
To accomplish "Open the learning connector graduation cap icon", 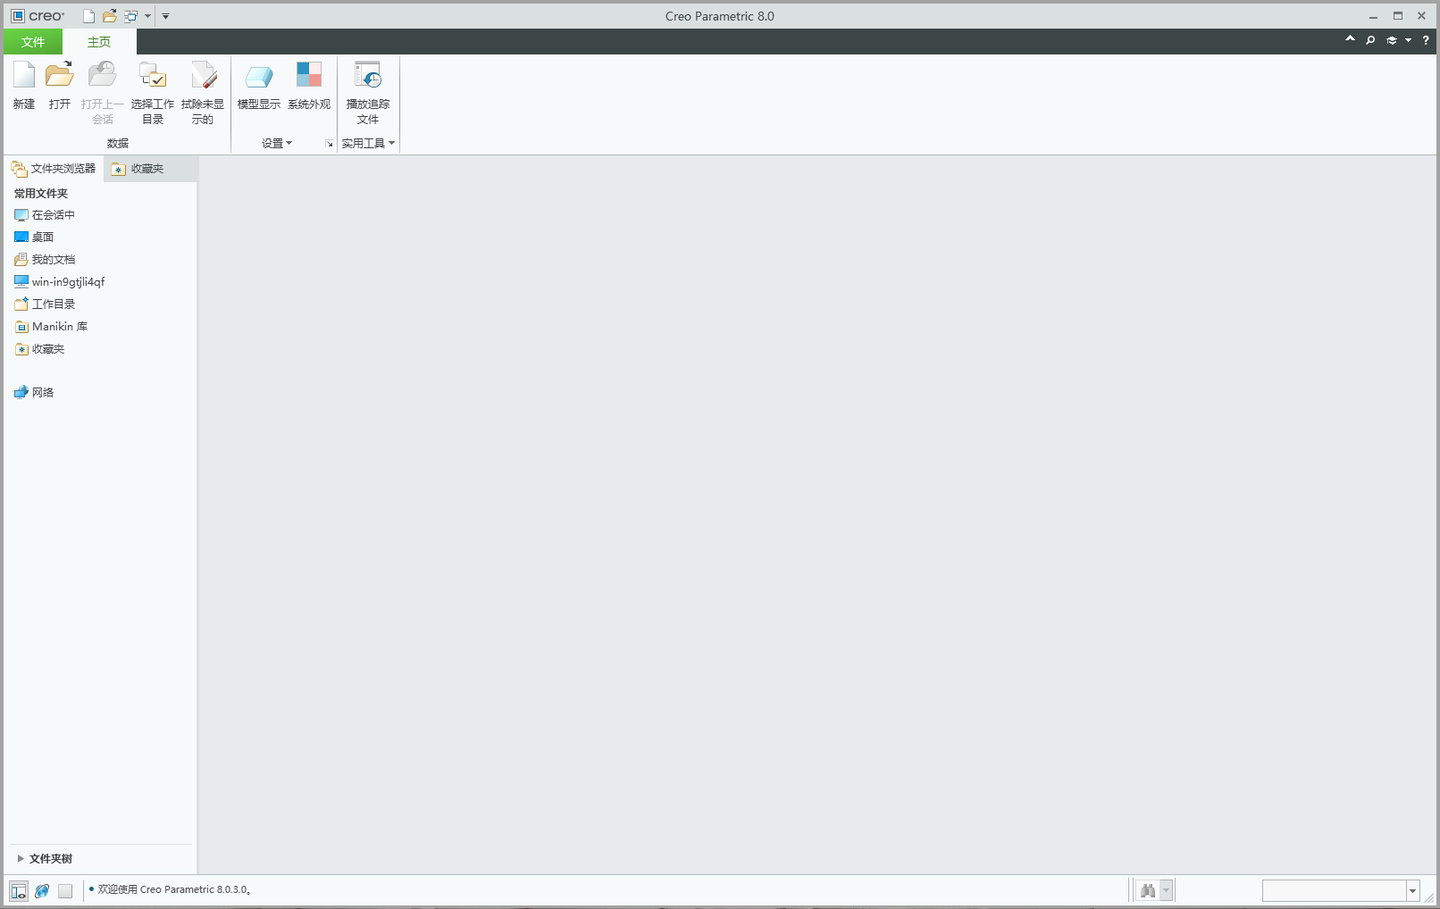I will (x=1391, y=40).
